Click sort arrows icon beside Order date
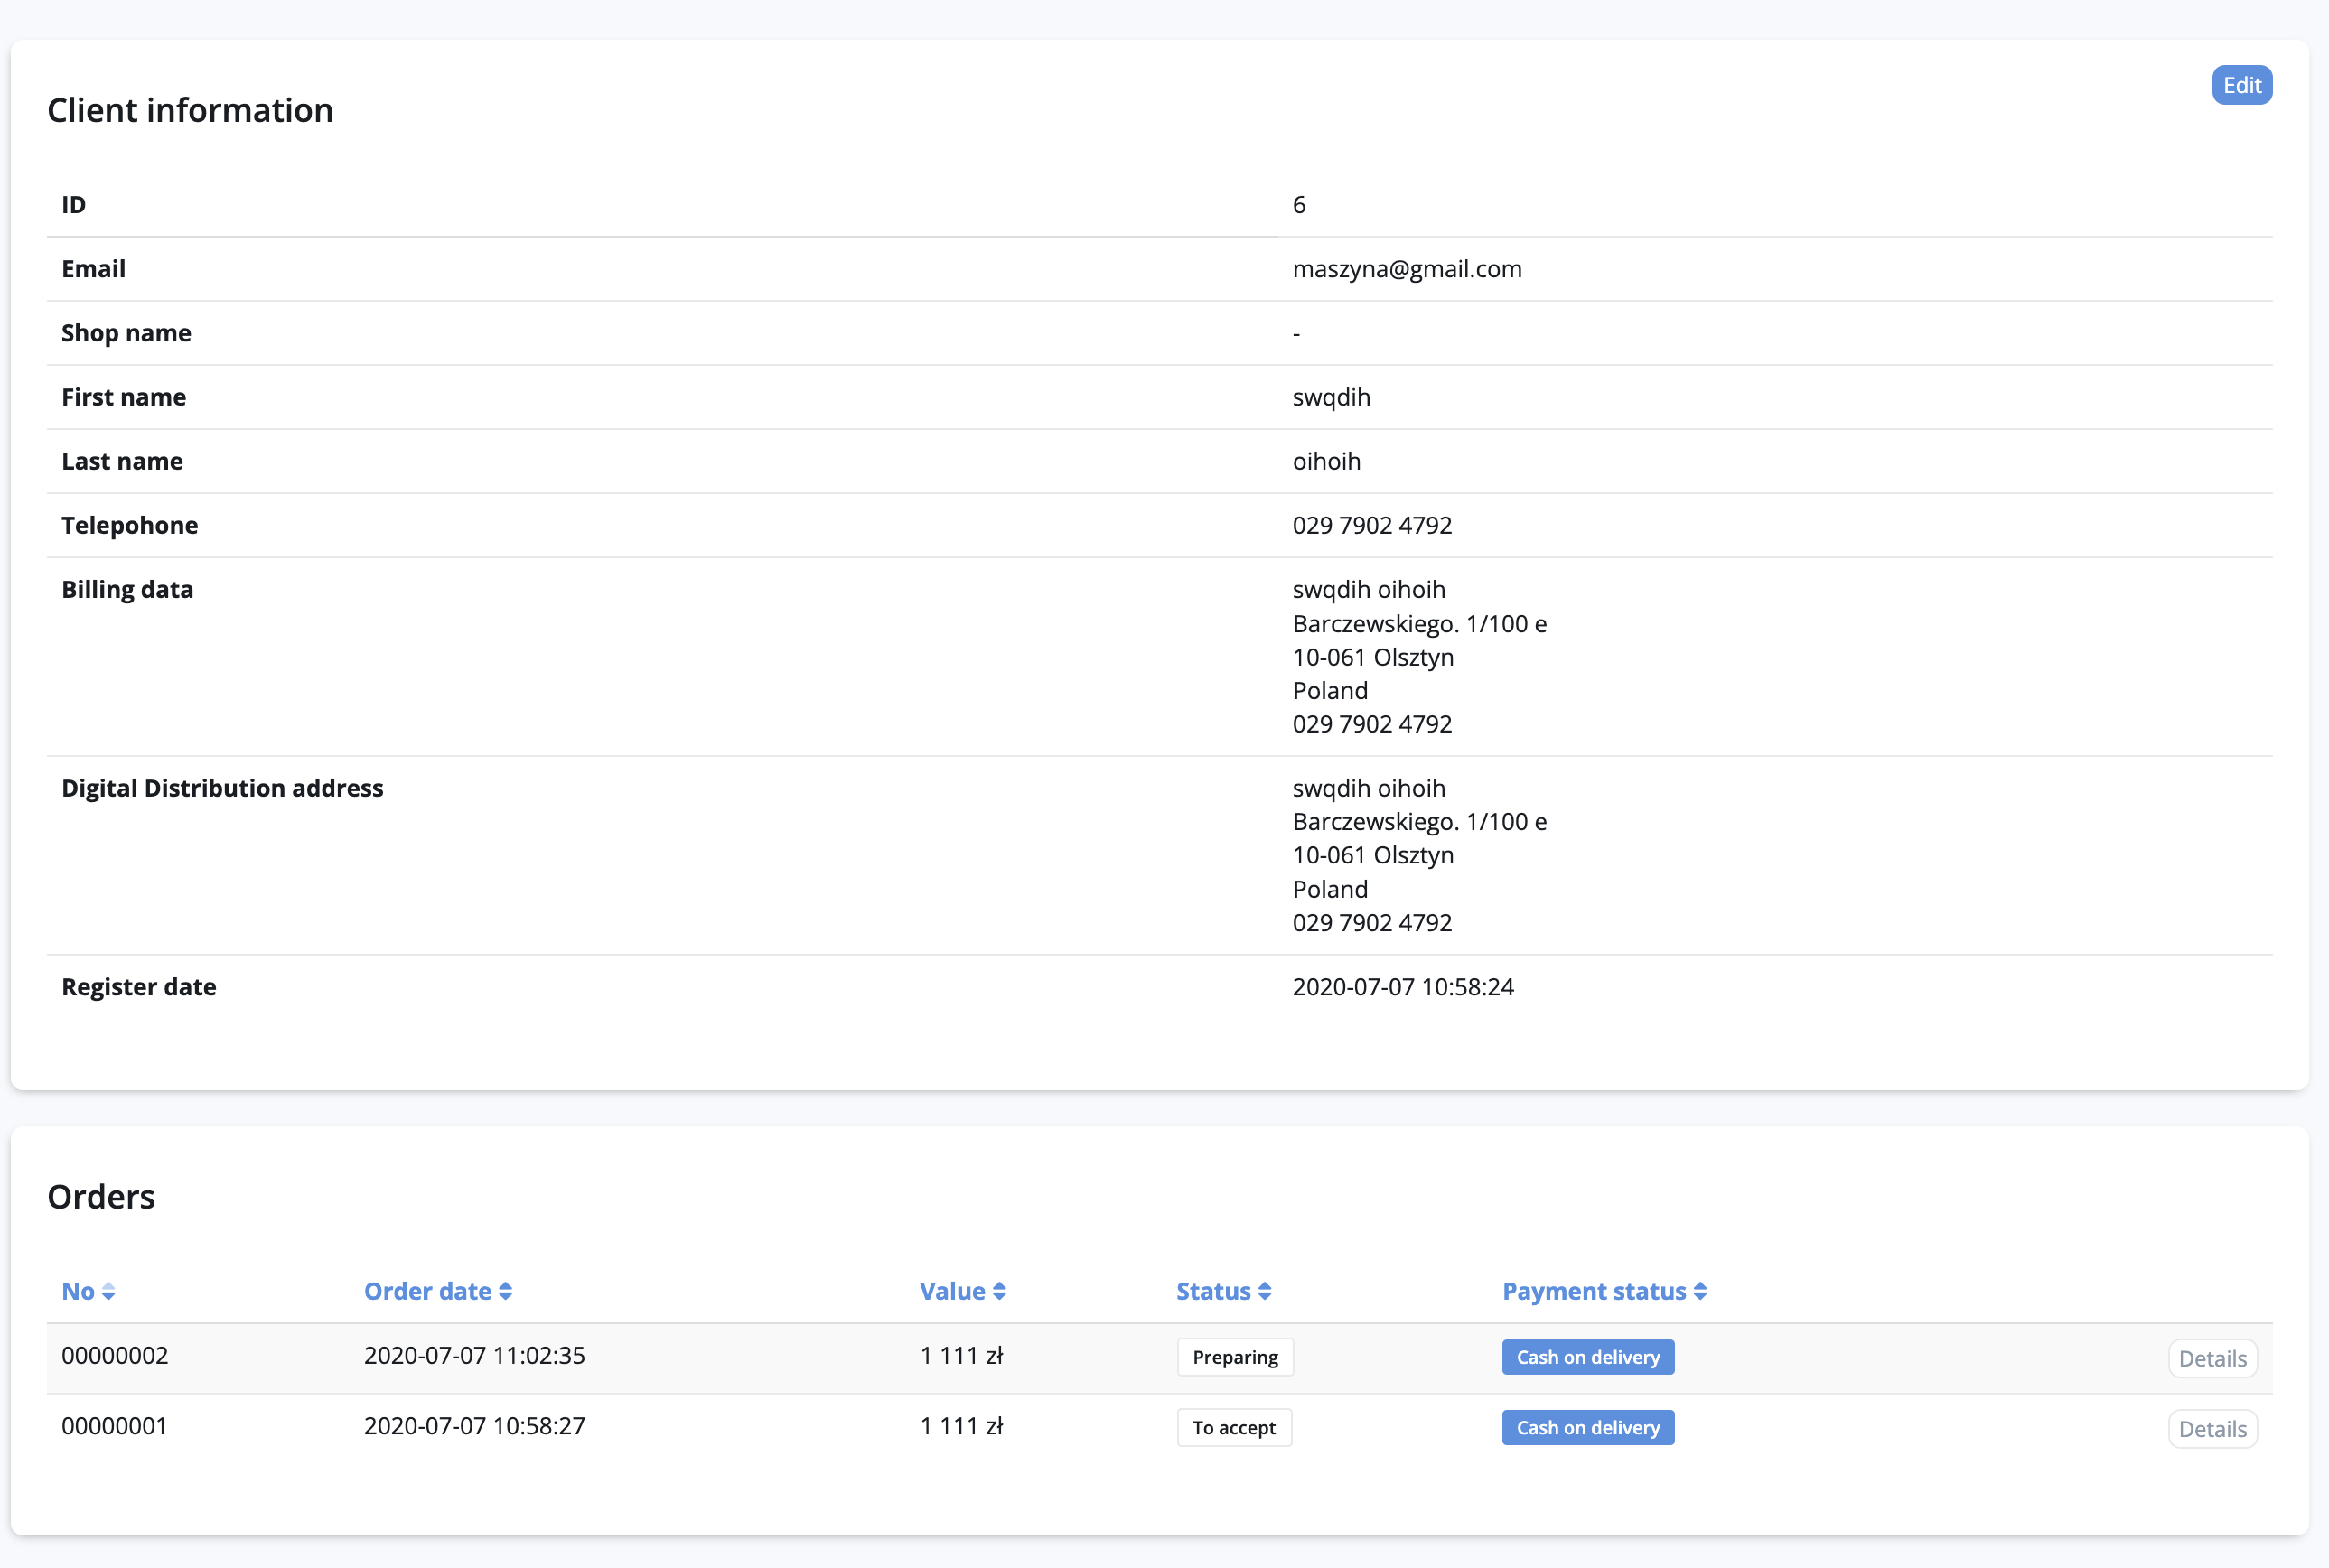This screenshot has height=1568, width=2329. 506,1292
